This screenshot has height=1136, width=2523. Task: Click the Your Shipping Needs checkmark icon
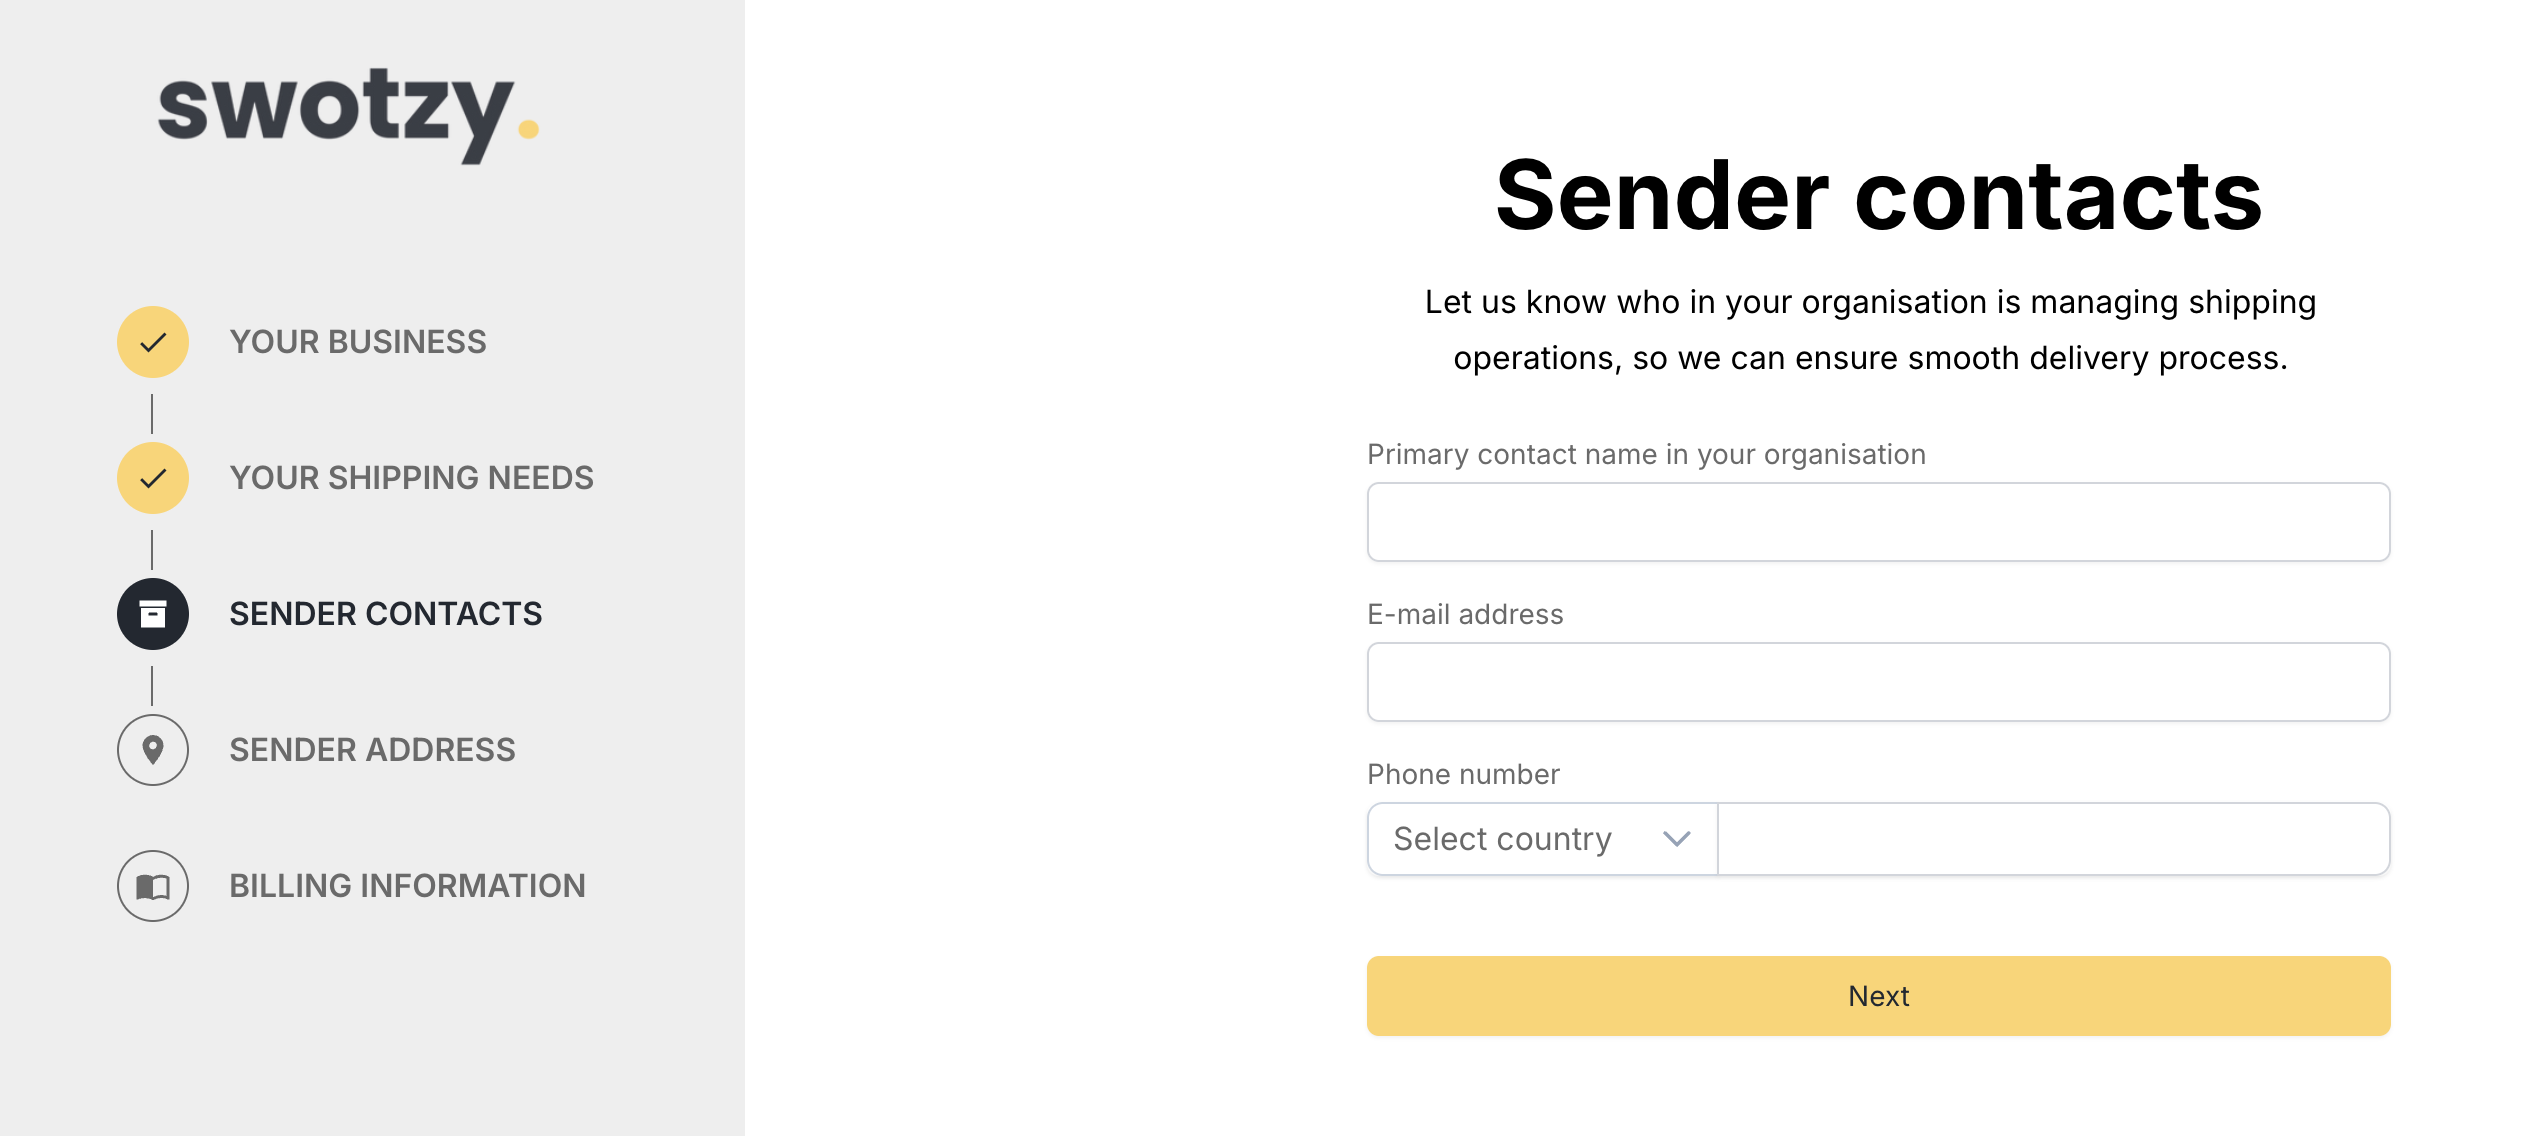coord(152,478)
